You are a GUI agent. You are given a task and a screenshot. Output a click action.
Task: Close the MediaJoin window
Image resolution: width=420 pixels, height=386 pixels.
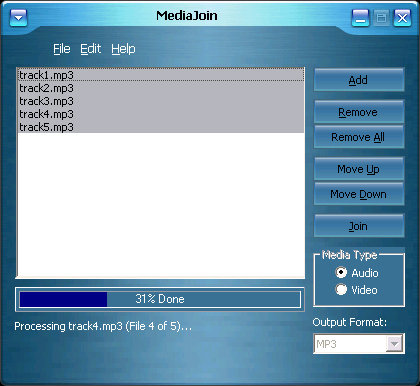click(402, 18)
